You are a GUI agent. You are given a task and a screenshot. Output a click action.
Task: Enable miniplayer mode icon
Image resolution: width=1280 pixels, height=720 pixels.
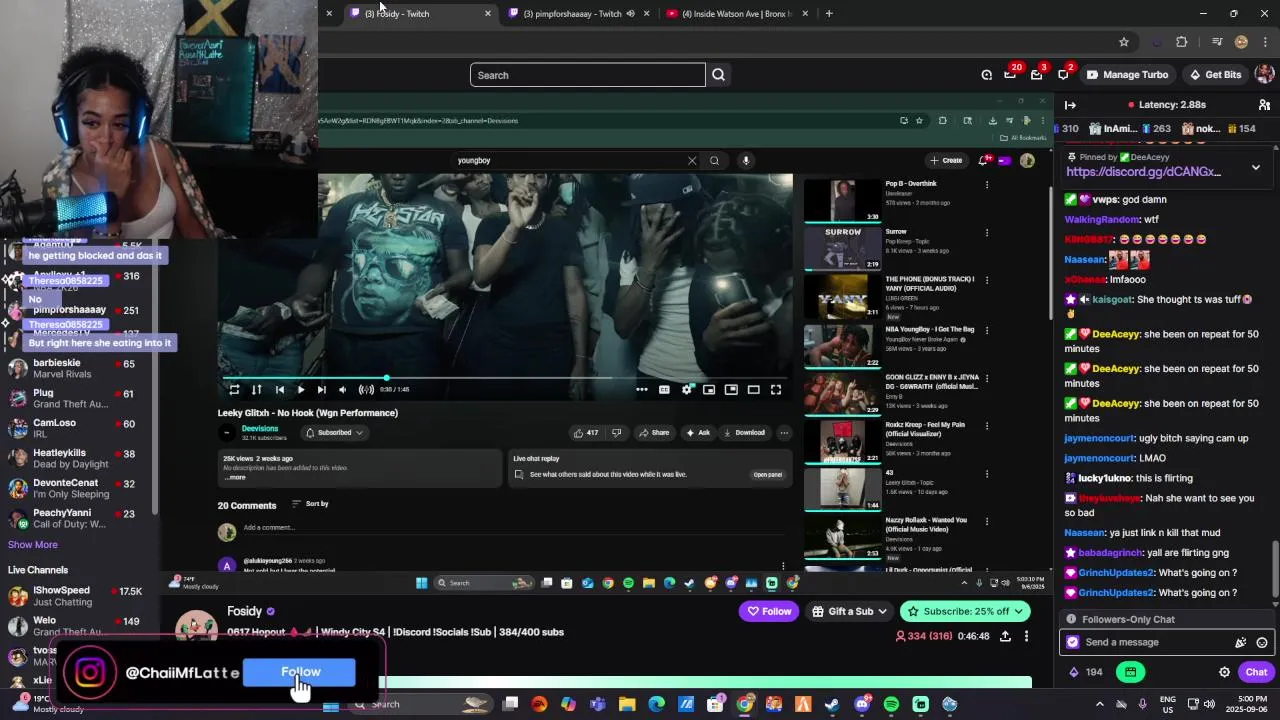point(708,390)
